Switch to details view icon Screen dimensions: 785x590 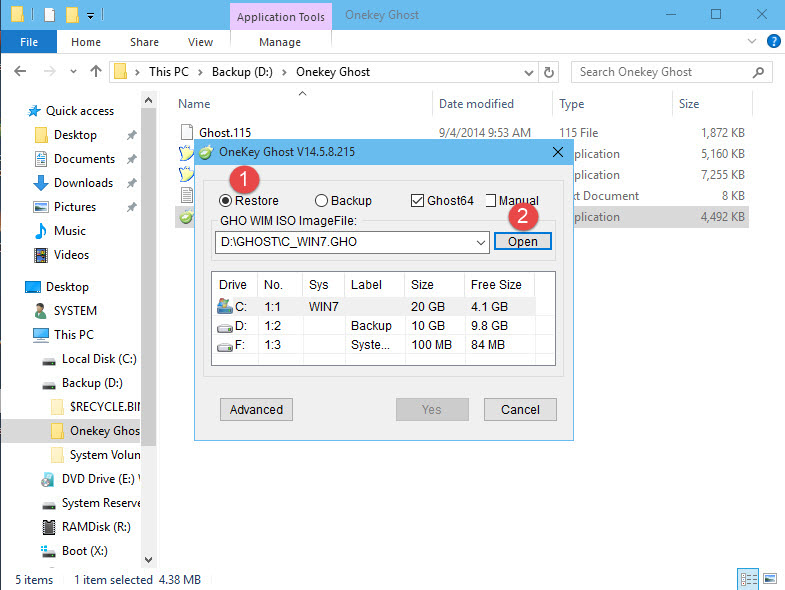tap(748, 579)
